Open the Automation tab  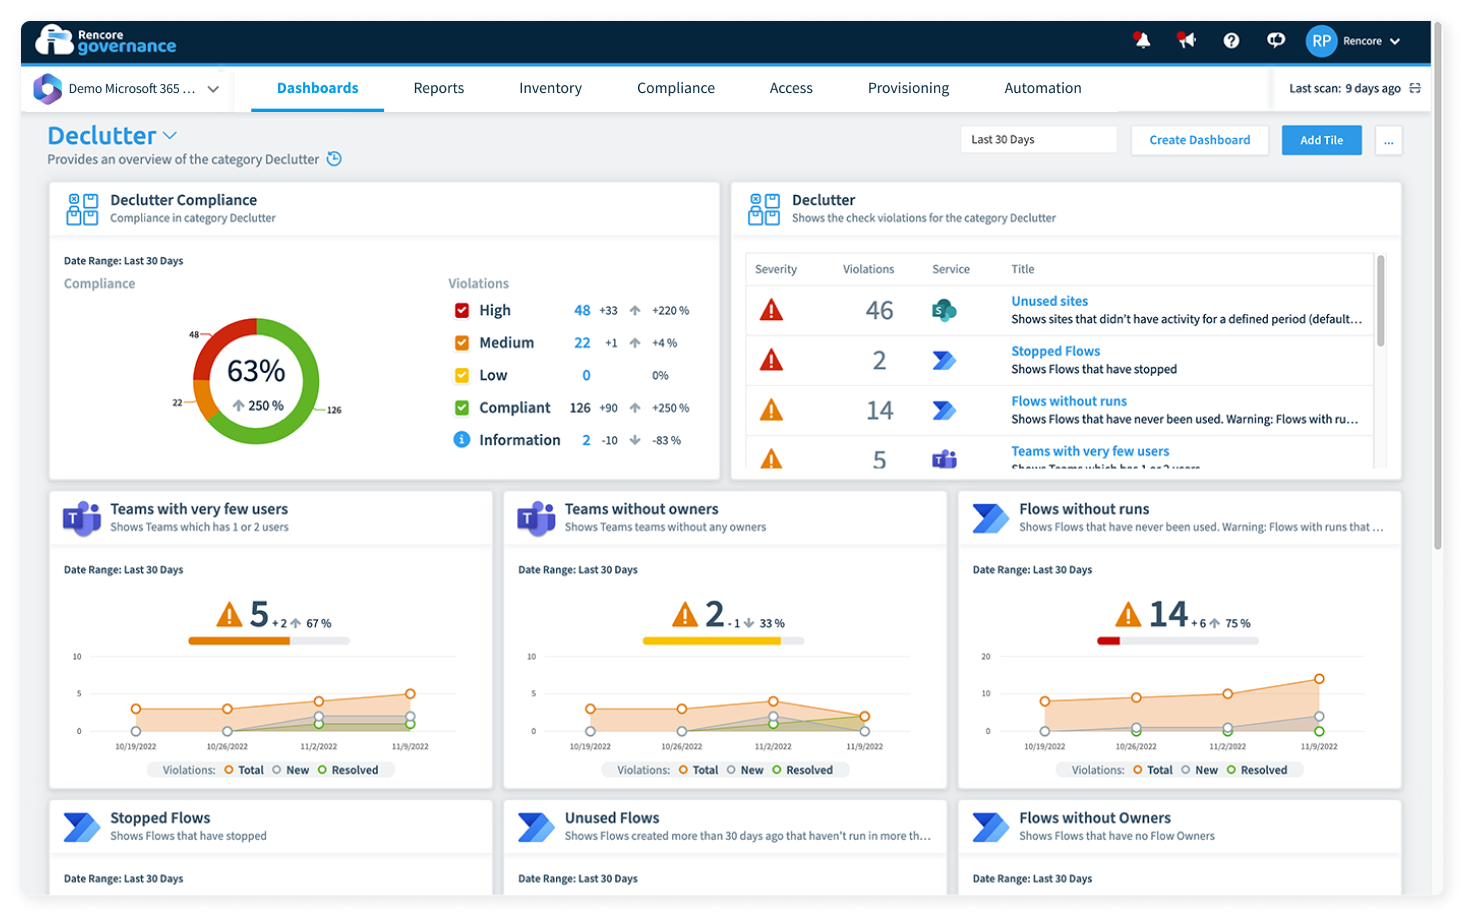[1043, 88]
